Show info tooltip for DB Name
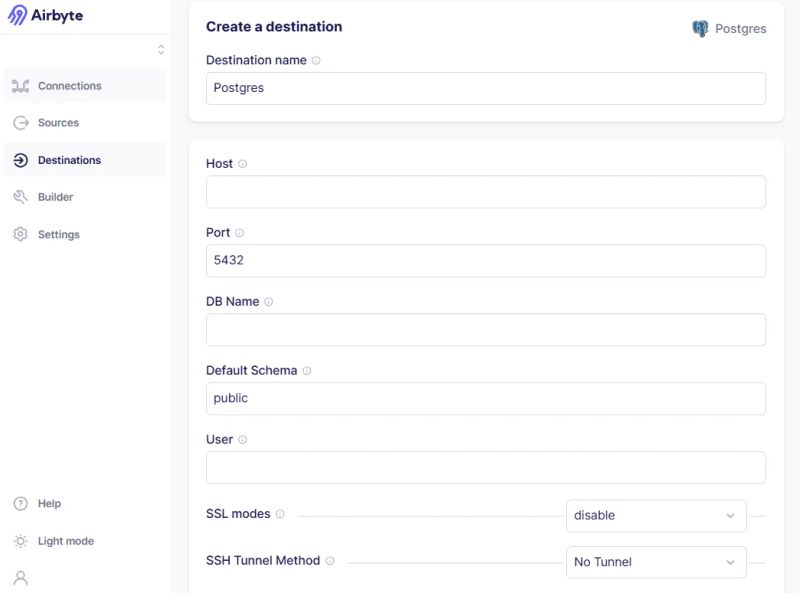 [268, 302]
